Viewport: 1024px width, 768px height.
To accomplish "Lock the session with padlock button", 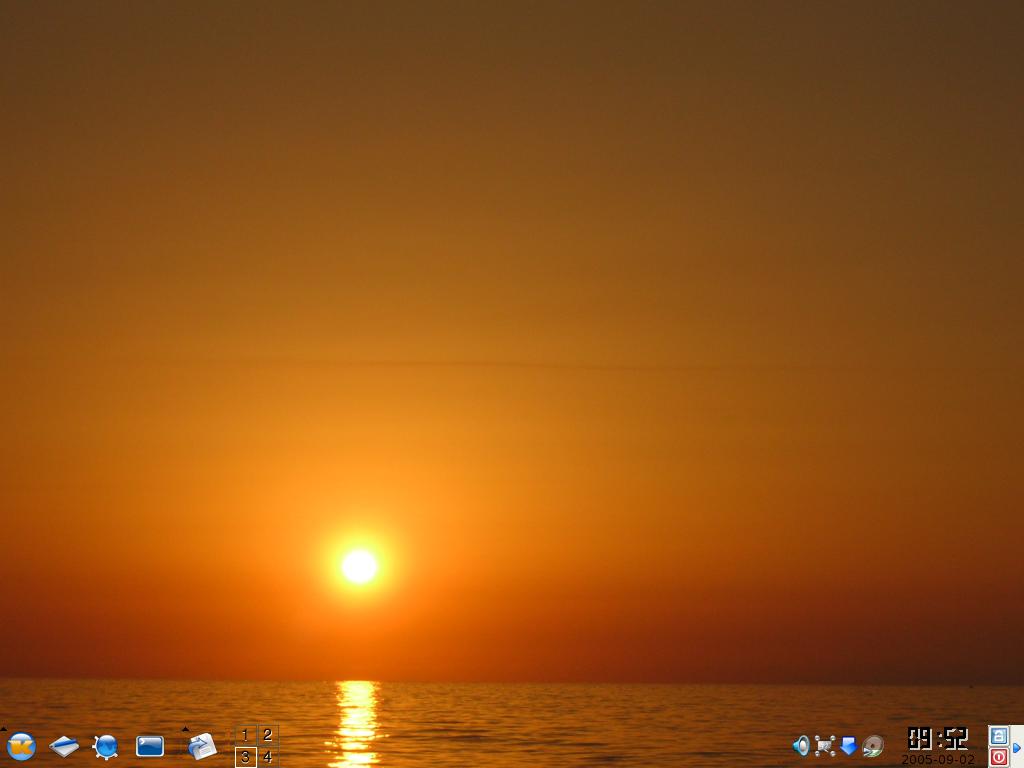I will pyautogui.click(x=999, y=735).
